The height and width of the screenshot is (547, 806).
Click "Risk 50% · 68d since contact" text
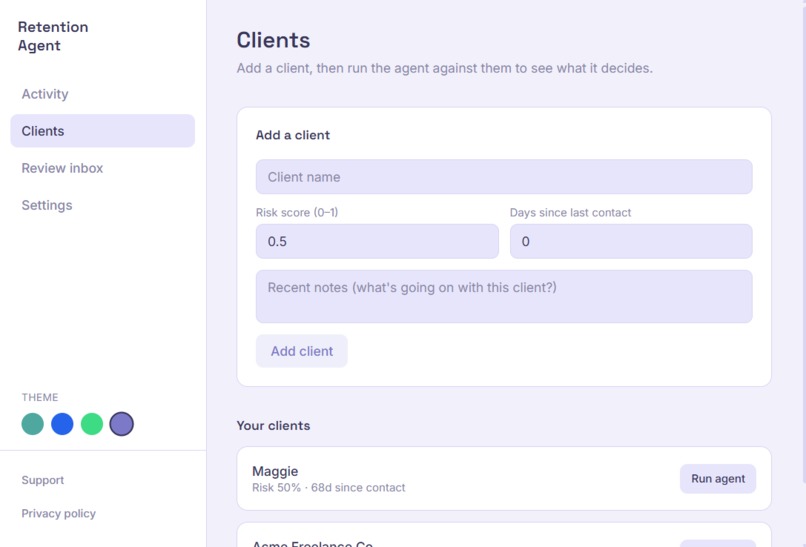click(x=328, y=487)
